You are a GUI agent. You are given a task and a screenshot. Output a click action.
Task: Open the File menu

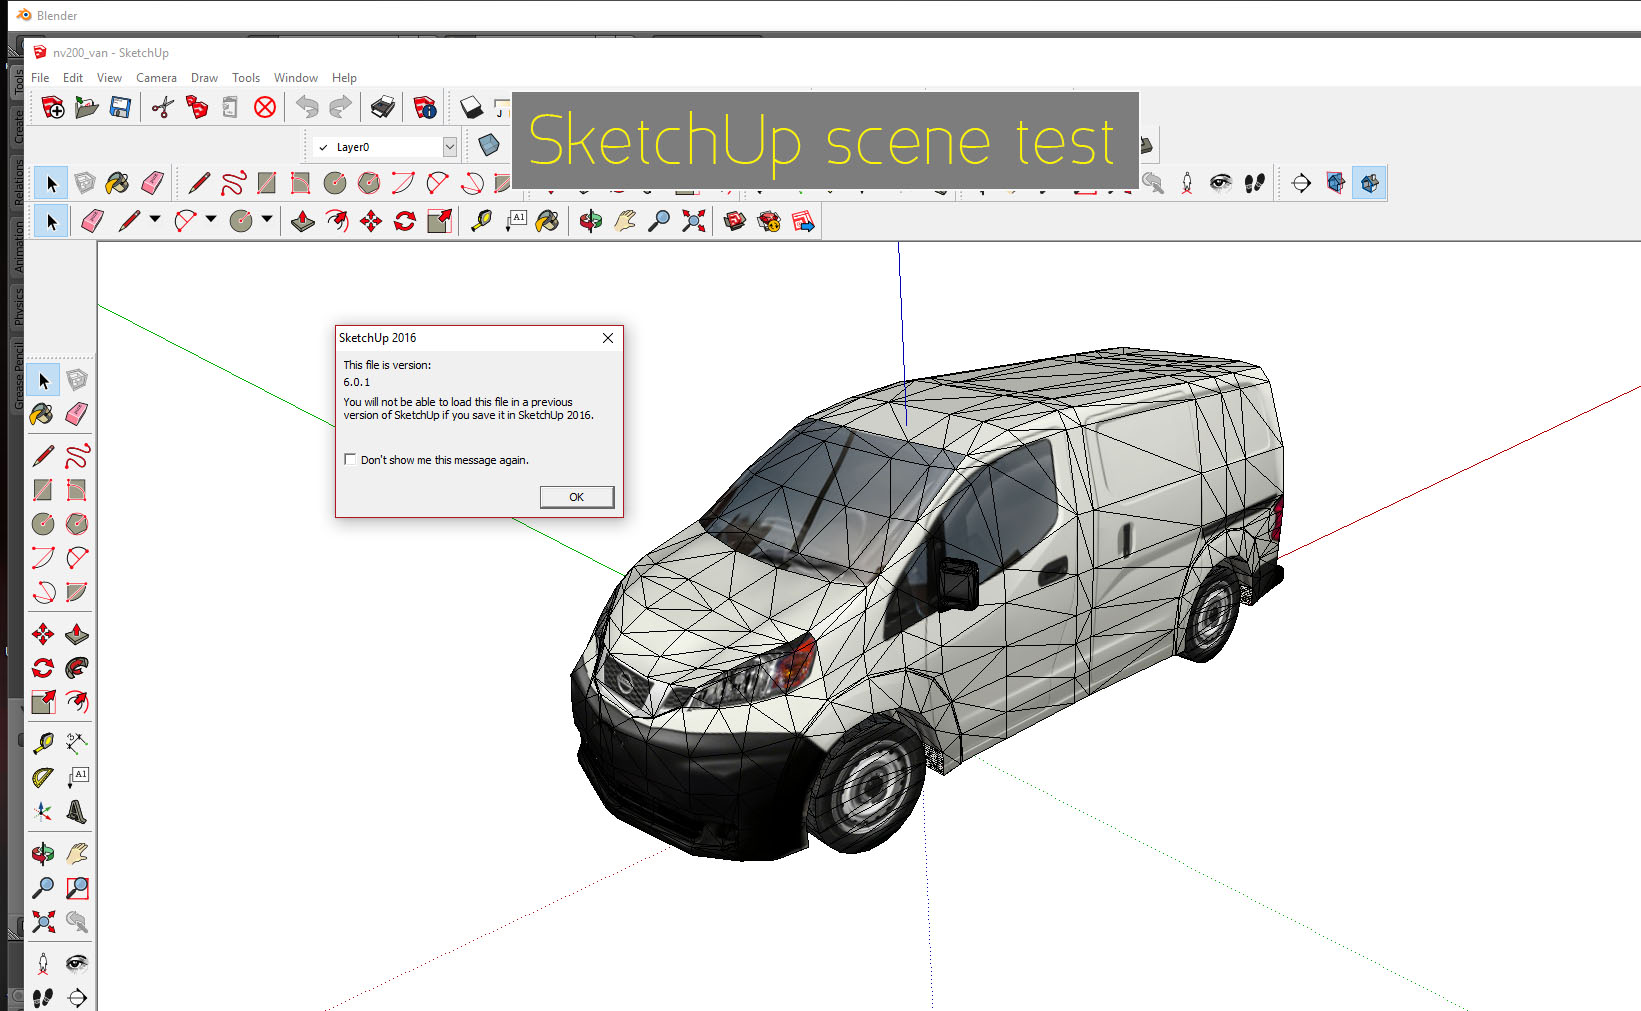point(40,78)
